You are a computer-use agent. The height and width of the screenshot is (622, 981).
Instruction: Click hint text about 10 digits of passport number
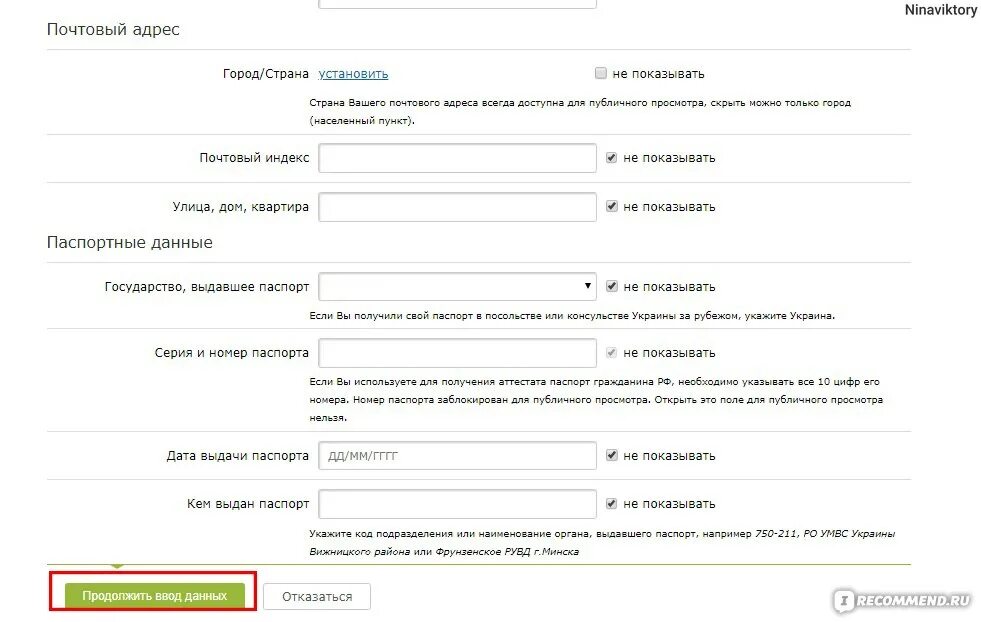[596, 399]
